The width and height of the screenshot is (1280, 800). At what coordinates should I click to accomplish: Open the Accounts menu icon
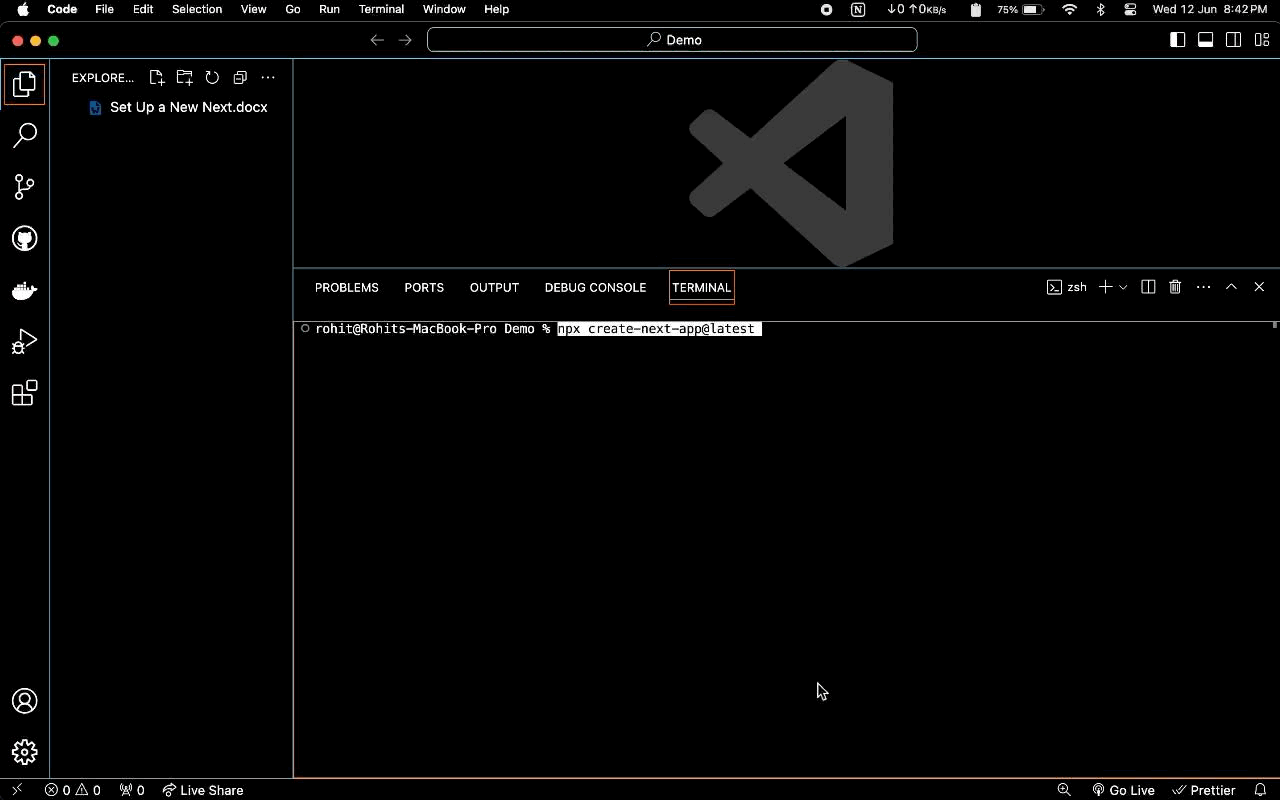pos(24,701)
